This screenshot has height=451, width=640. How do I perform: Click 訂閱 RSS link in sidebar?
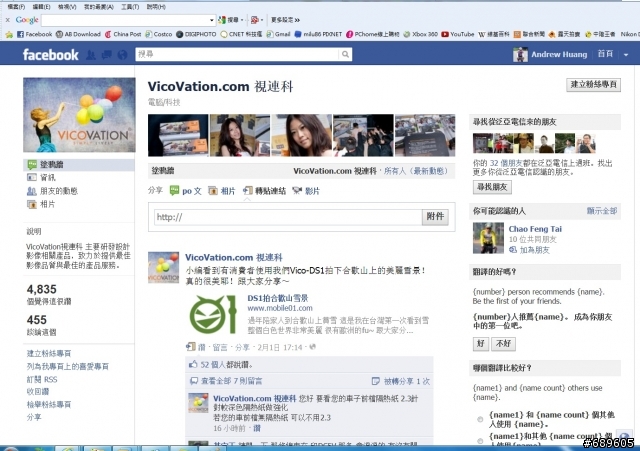click(42, 379)
